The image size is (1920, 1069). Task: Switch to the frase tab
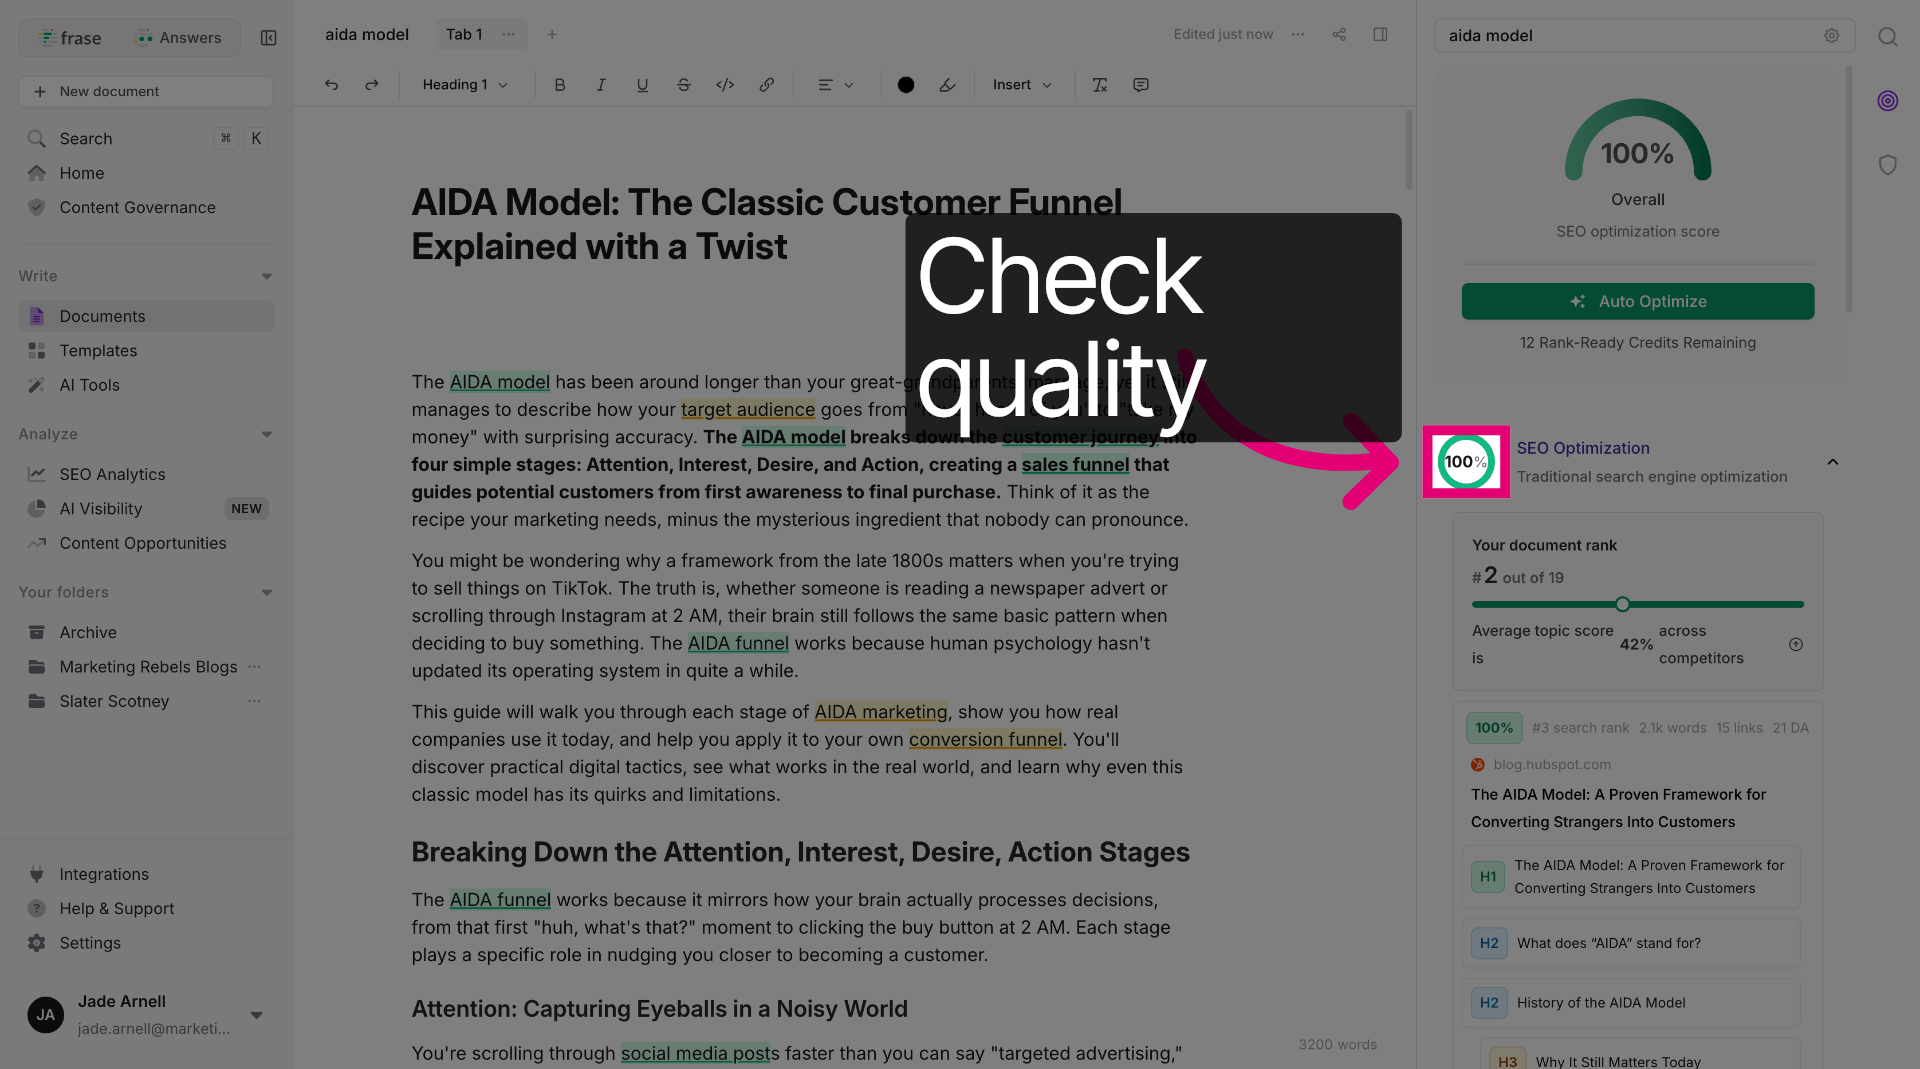tap(70, 38)
